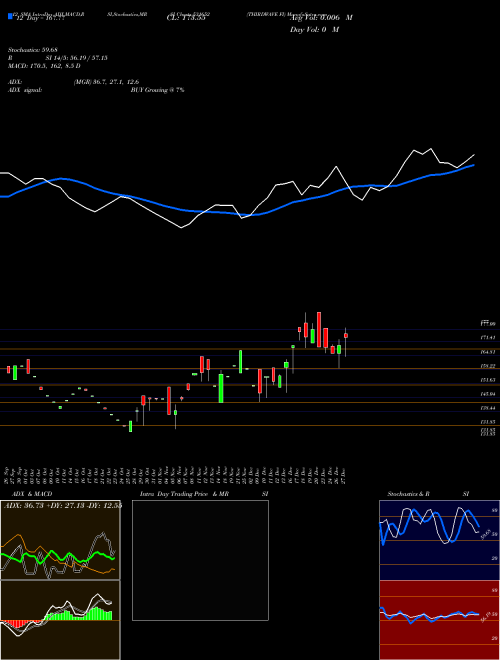Screen dimensions: 500x660
Task: Click the lowest green candle at the bottom
Action: (x=130, y=426)
